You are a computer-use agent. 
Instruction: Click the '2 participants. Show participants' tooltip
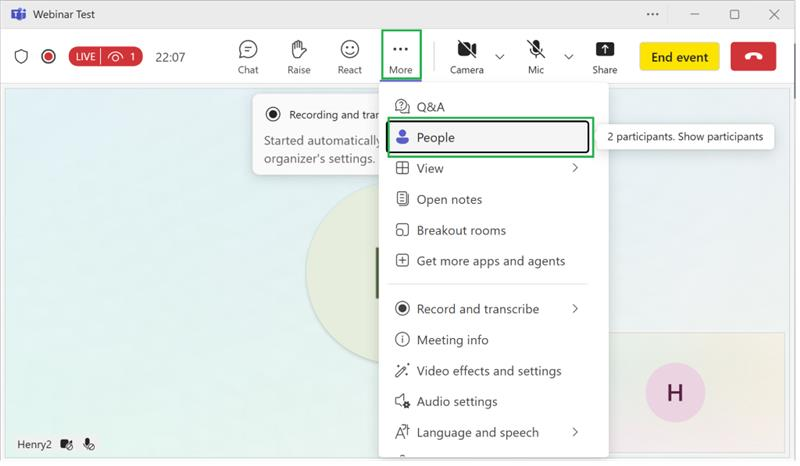pyautogui.click(x=685, y=137)
